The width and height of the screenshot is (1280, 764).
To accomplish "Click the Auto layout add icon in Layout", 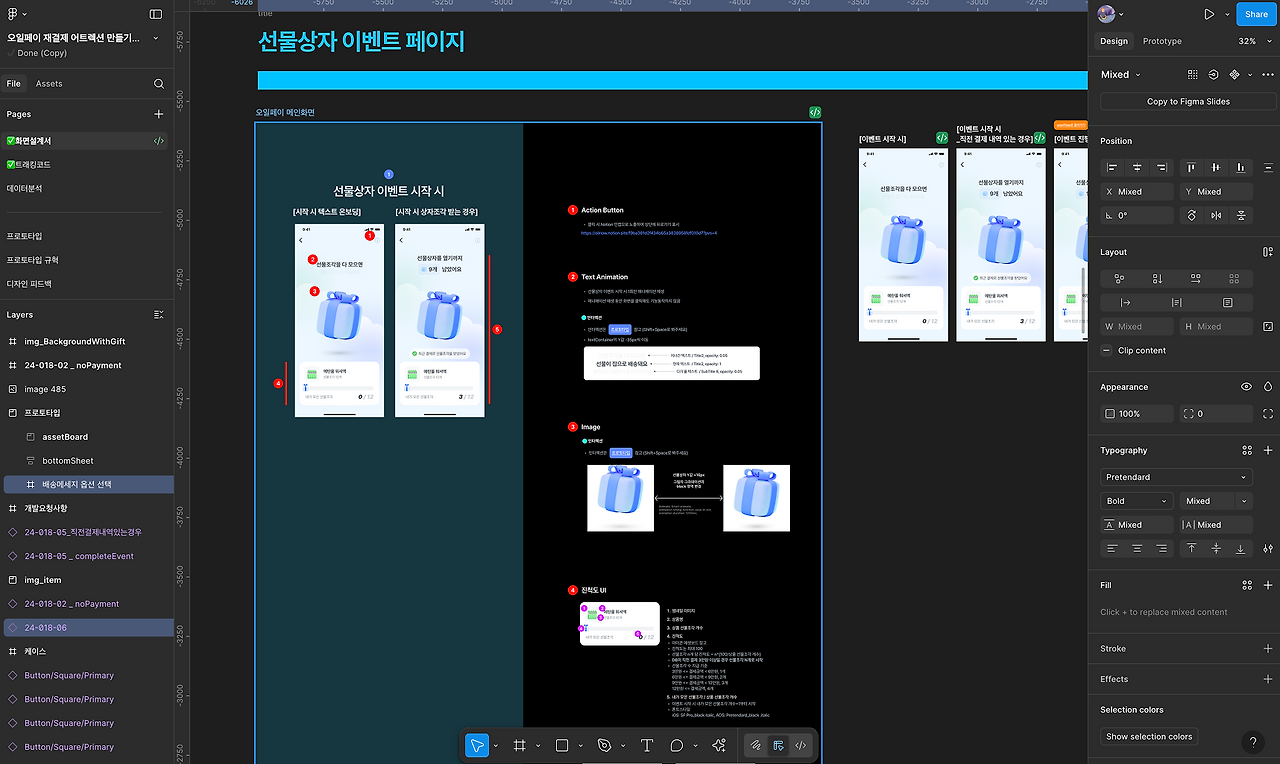I will point(1268,252).
